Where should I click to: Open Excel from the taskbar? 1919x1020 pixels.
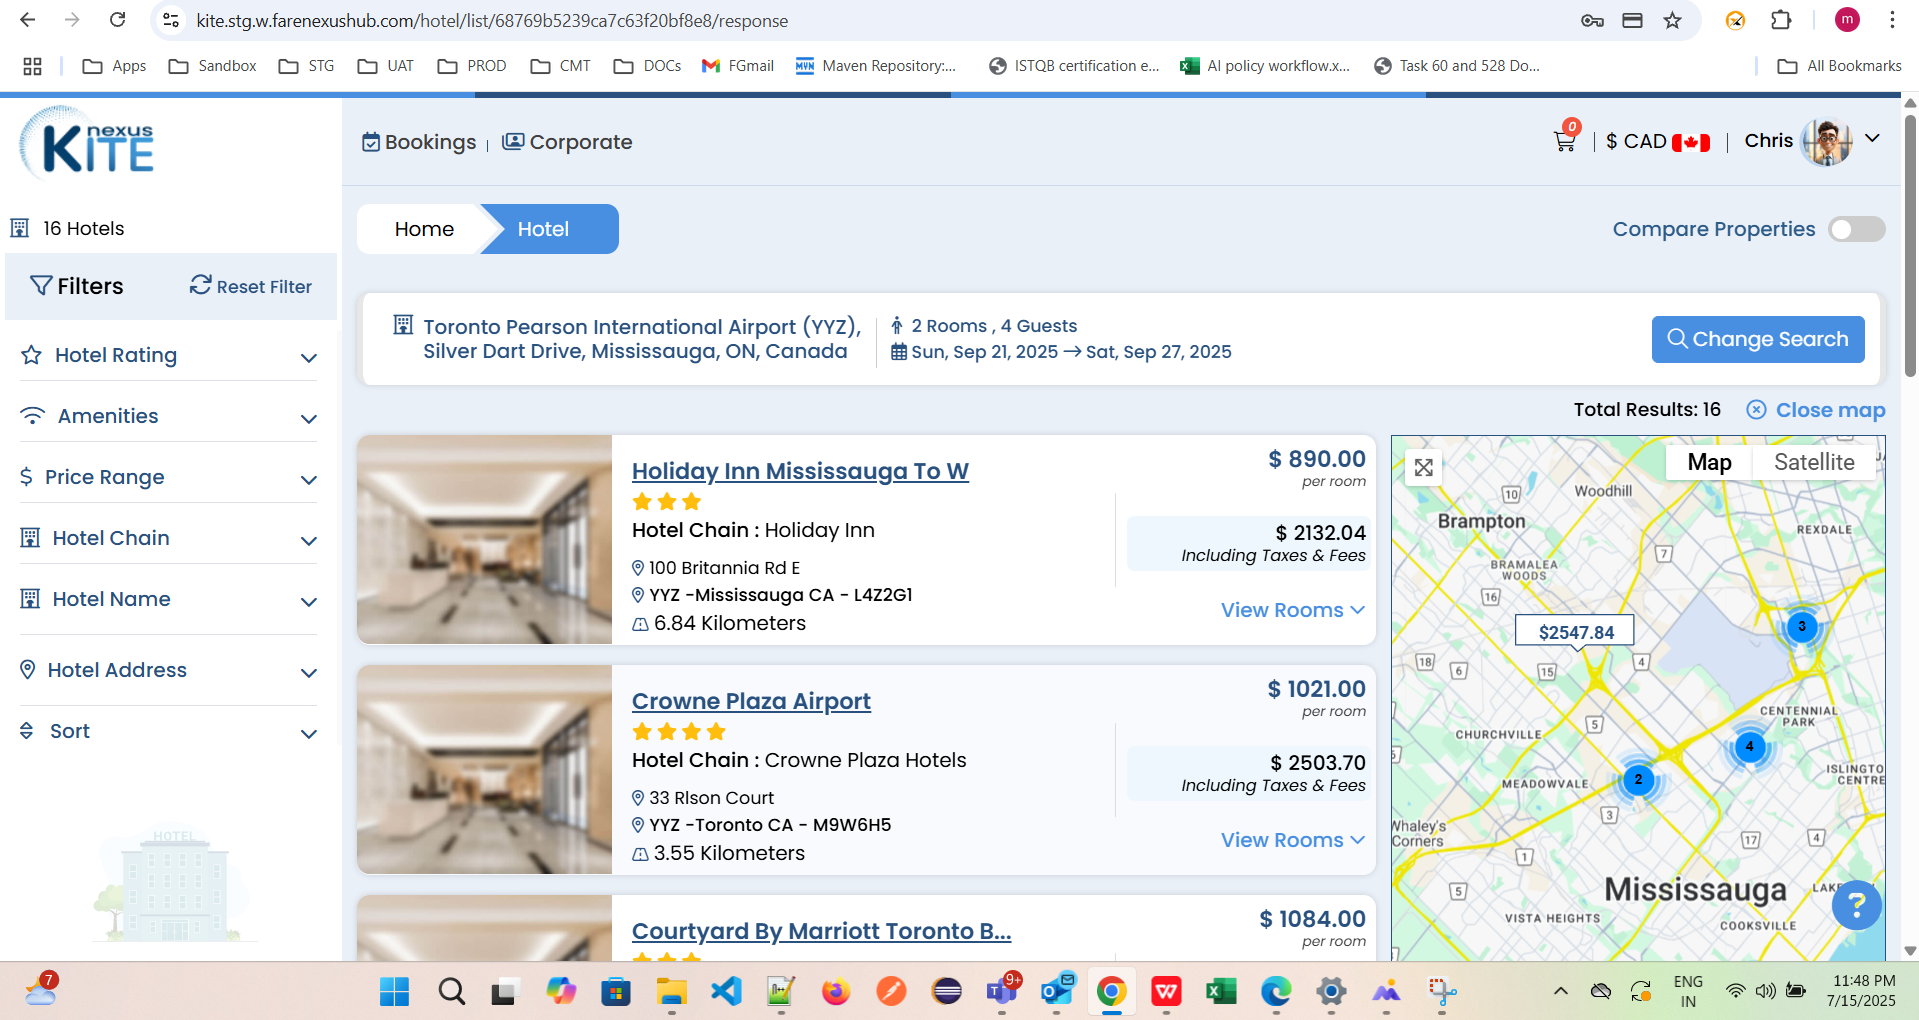click(1220, 991)
